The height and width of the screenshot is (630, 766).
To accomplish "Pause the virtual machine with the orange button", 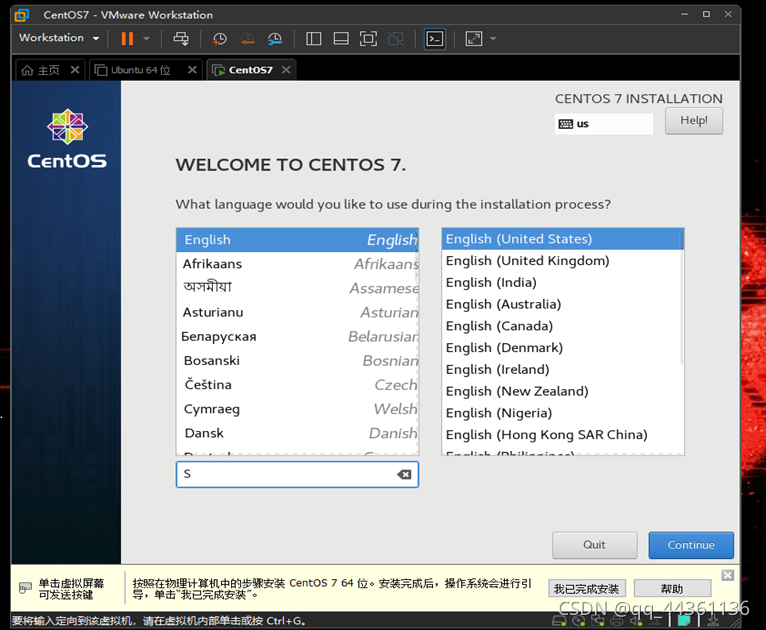I will tap(127, 39).
